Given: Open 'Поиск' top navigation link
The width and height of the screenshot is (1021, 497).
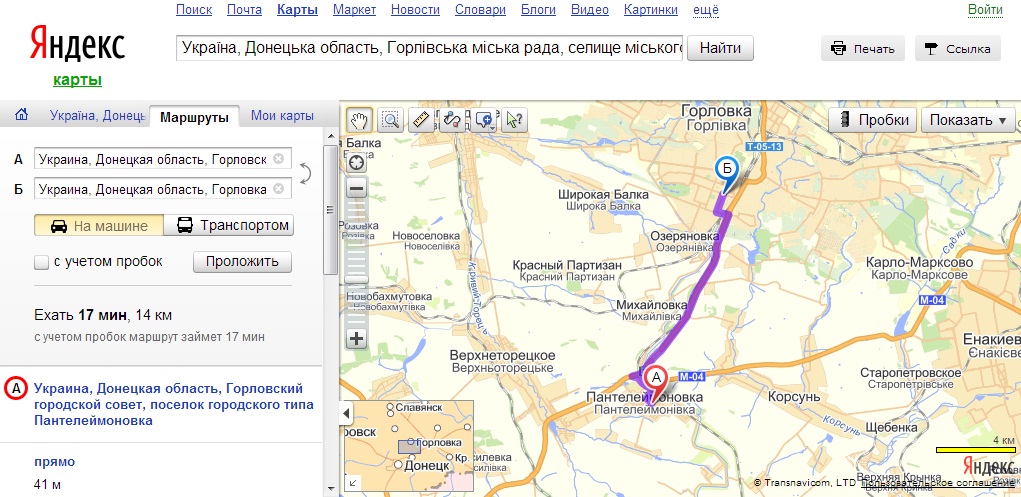Looking at the screenshot, I should pyautogui.click(x=194, y=10).
